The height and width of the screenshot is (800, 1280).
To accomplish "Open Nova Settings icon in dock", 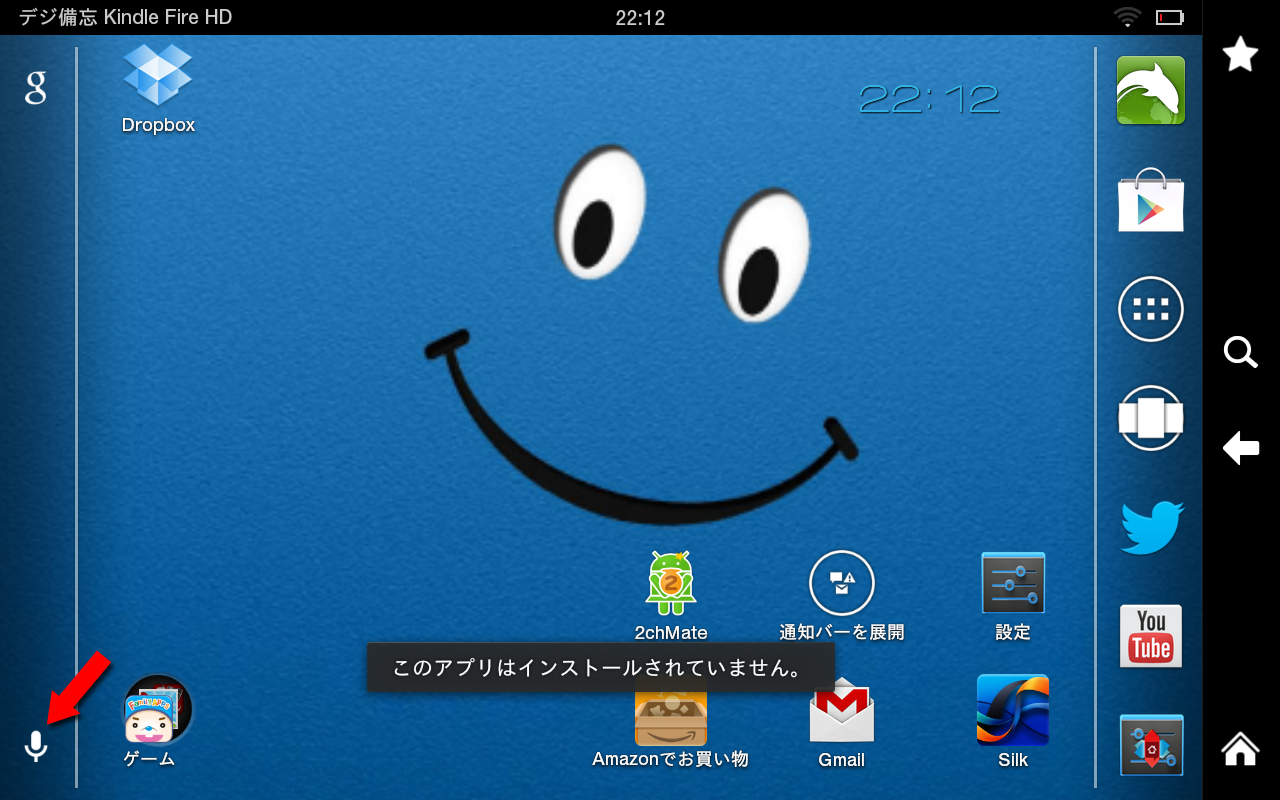I will pyautogui.click(x=1152, y=745).
